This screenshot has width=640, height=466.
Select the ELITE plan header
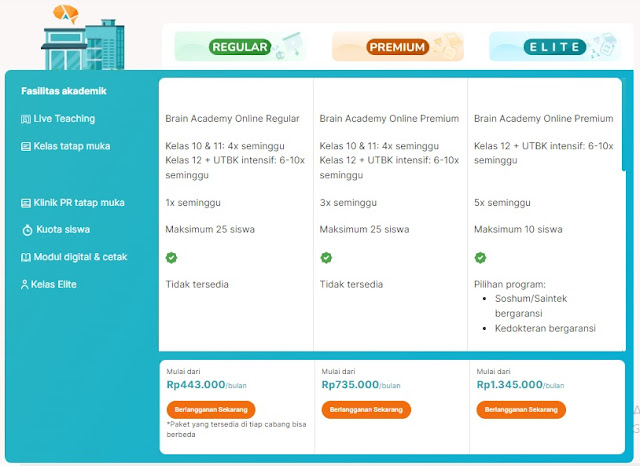pos(555,47)
